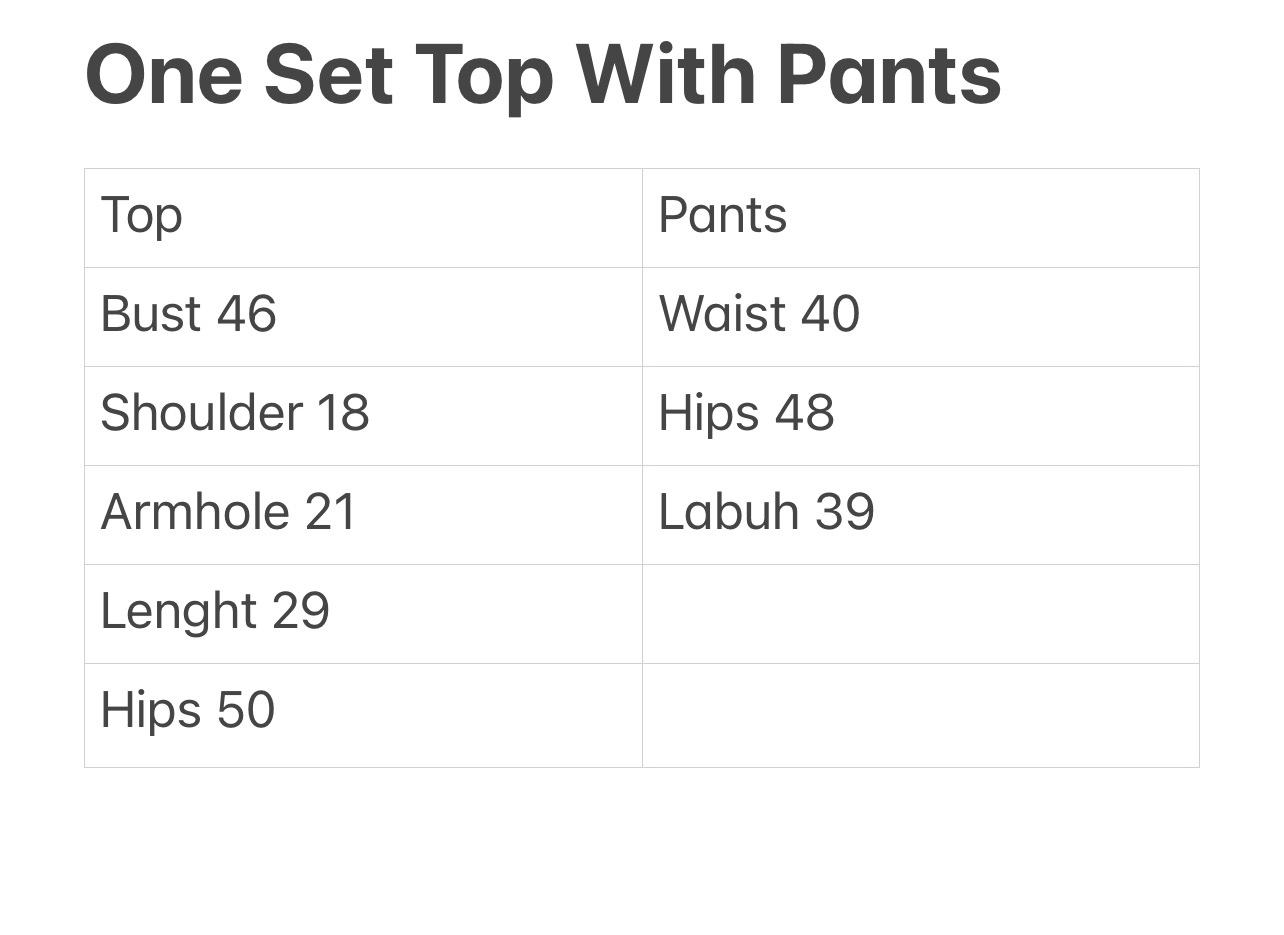
Task: Click the number 46 in Bust row
Action: (x=246, y=314)
